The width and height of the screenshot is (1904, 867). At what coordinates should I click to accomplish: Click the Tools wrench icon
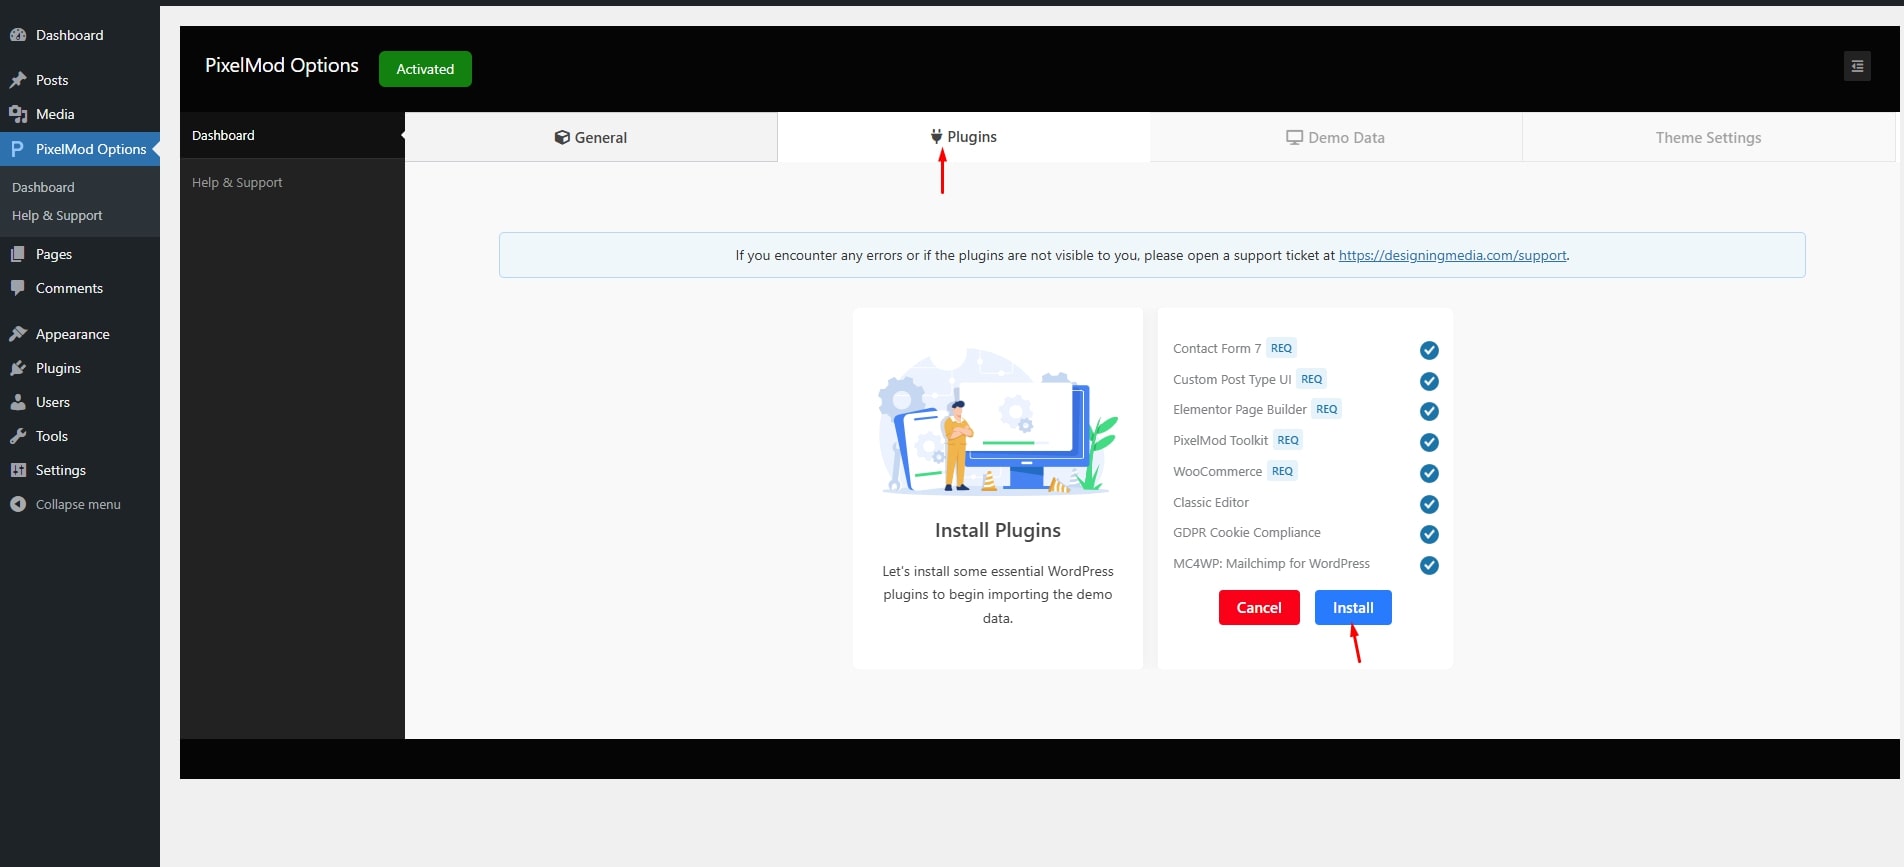18,436
